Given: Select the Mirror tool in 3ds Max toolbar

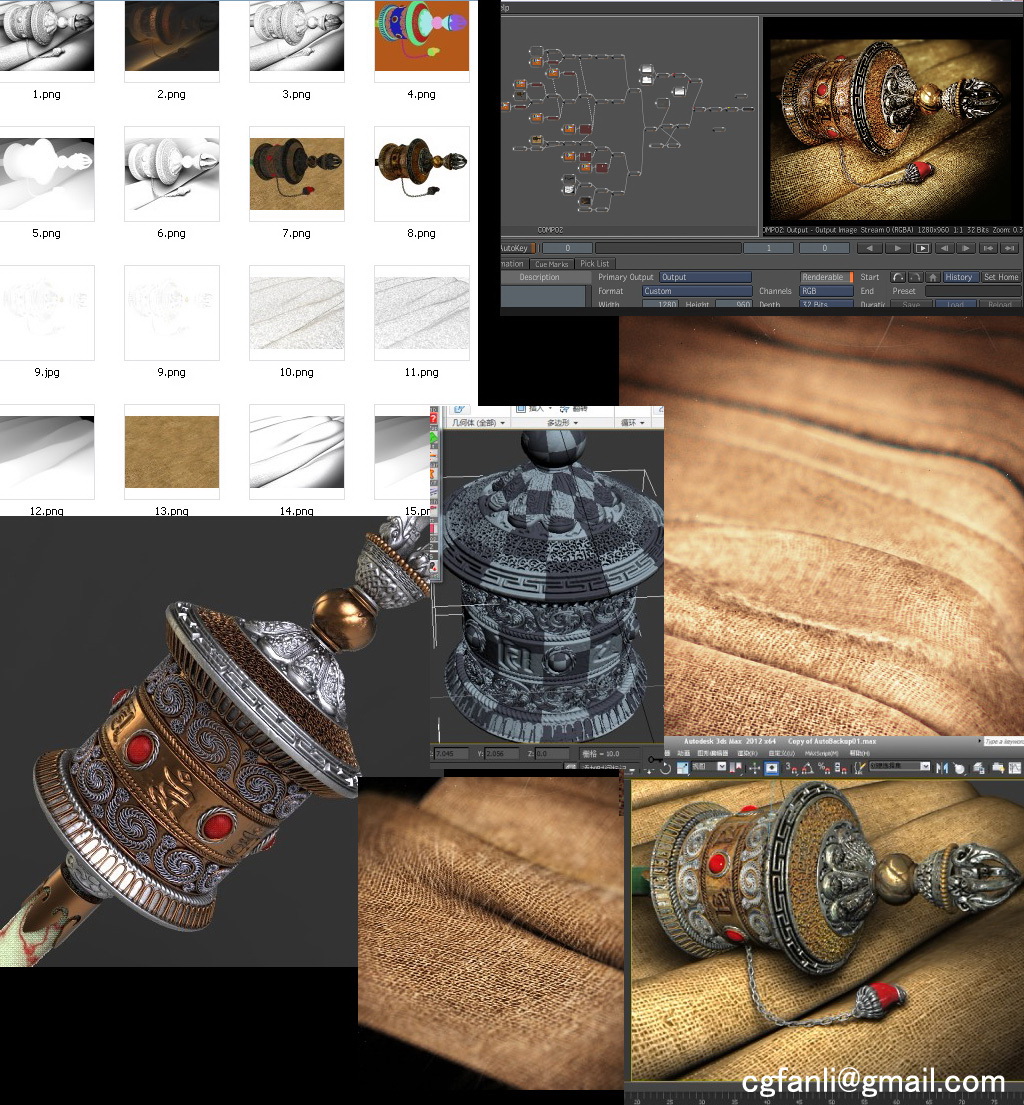Looking at the screenshot, I should pos(942,767).
